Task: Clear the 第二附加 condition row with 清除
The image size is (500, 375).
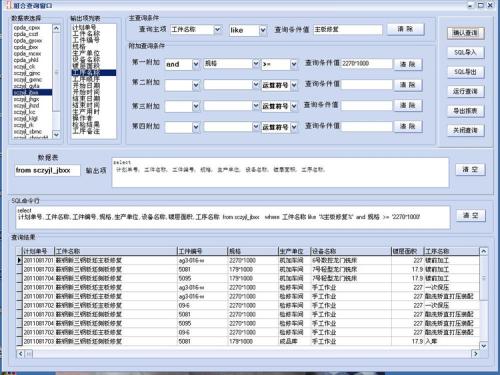Action: click(408, 85)
